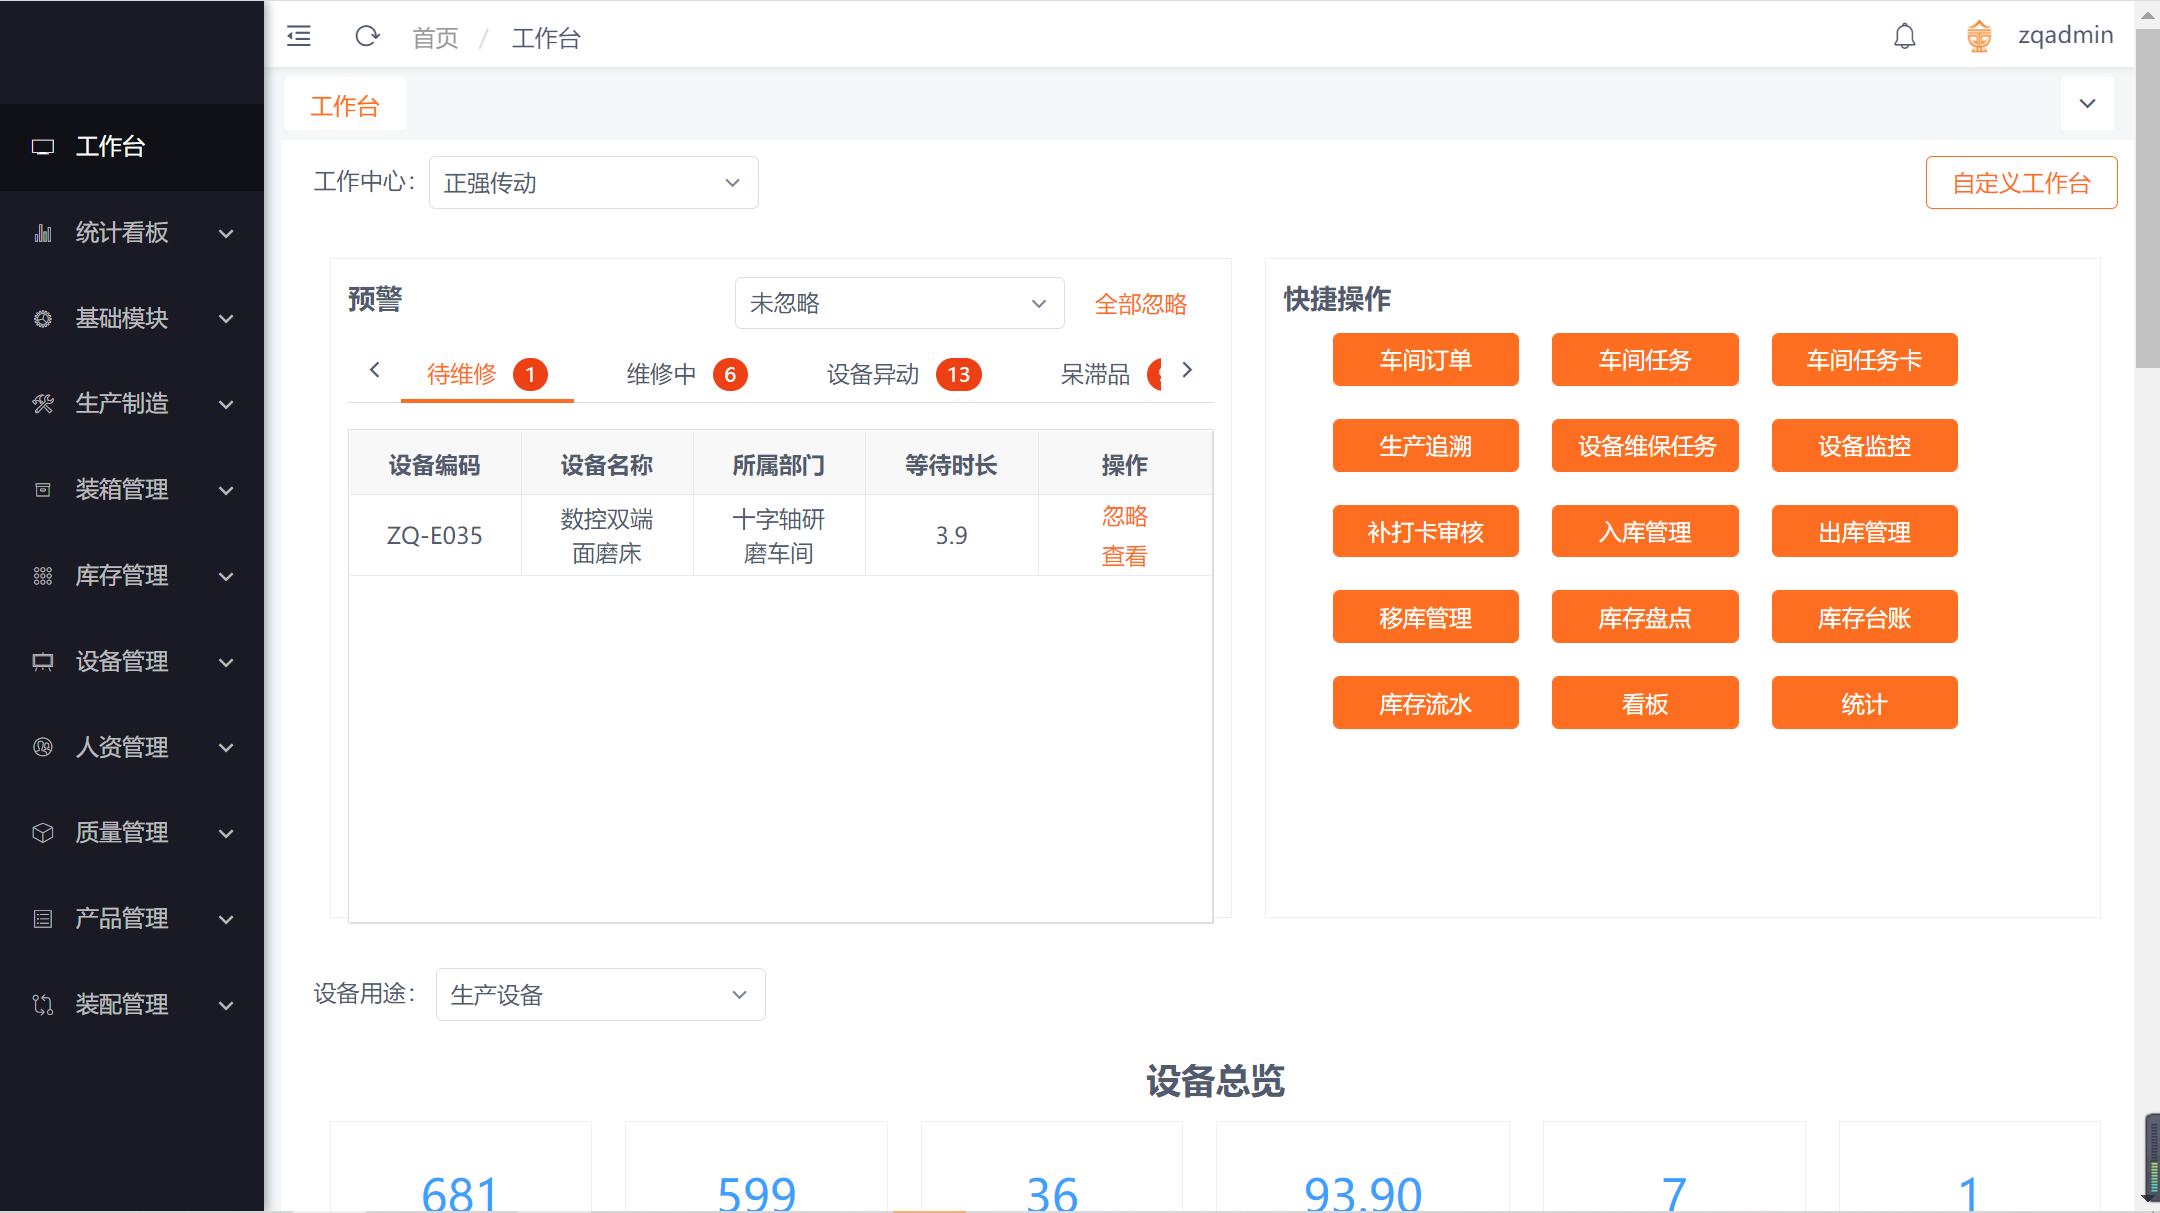This screenshot has height=1213, width=2160.
Task: Open the 装箱管理 sidebar menu
Action: (x=132, y=490)
